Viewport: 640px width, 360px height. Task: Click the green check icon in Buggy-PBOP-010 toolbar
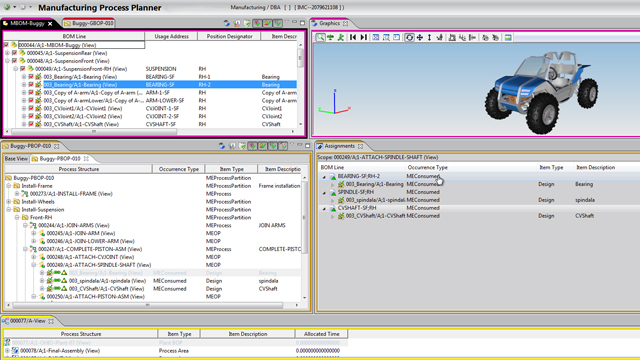pyautogui.click(x=273, y=146)
